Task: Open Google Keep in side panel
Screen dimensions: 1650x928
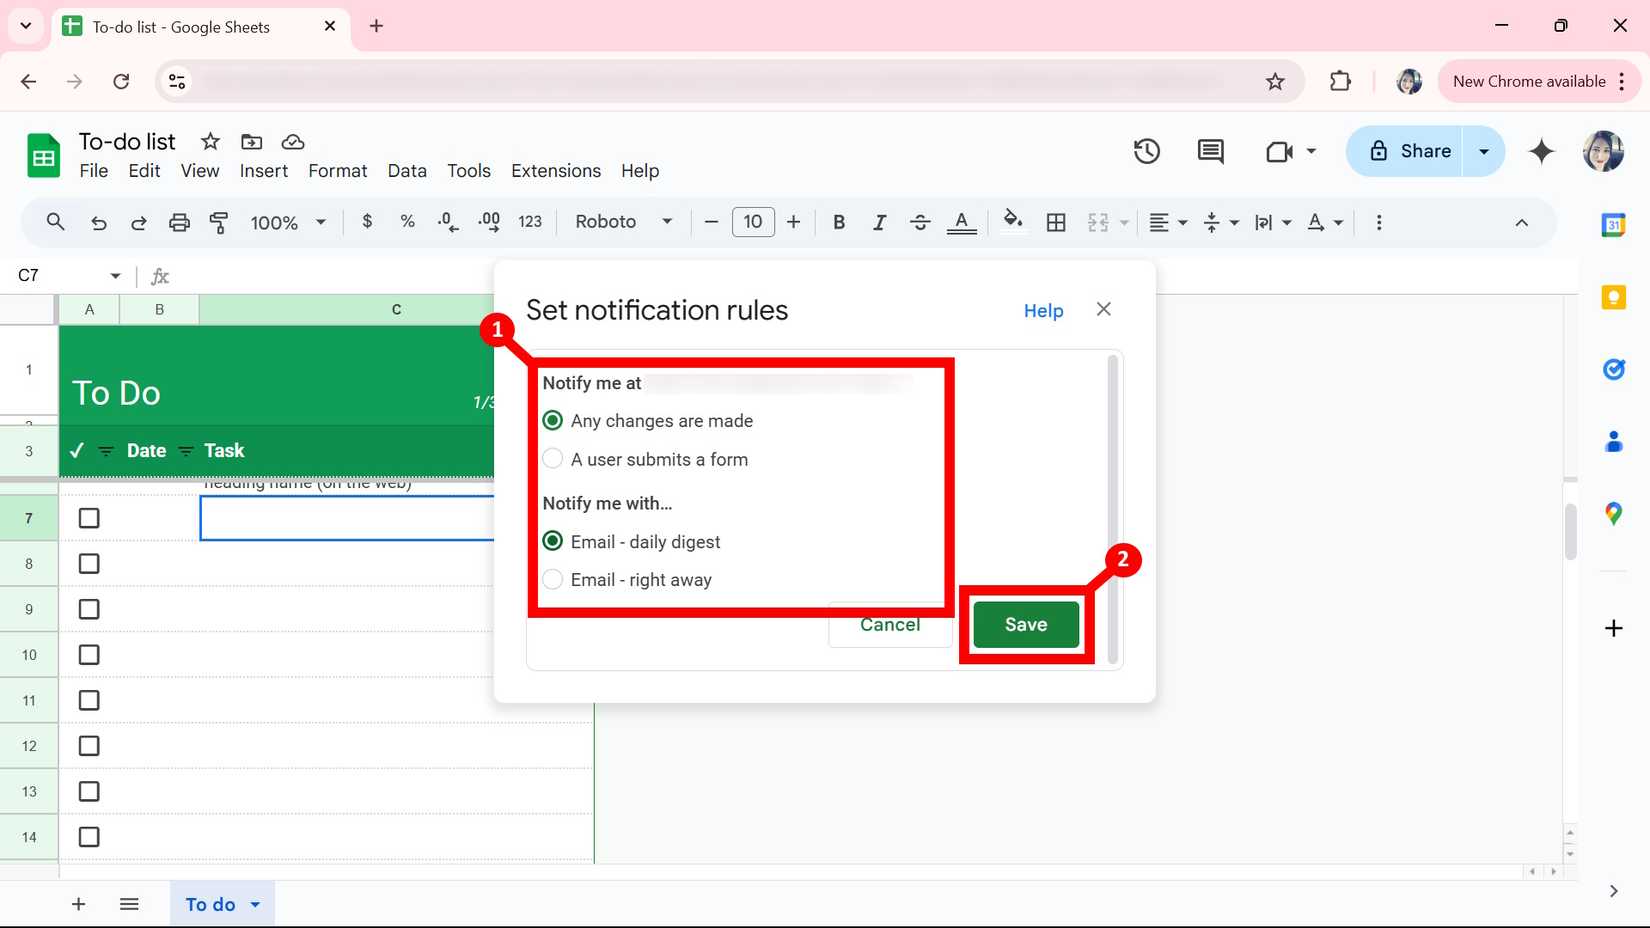Action: (x=1613, y=297)
